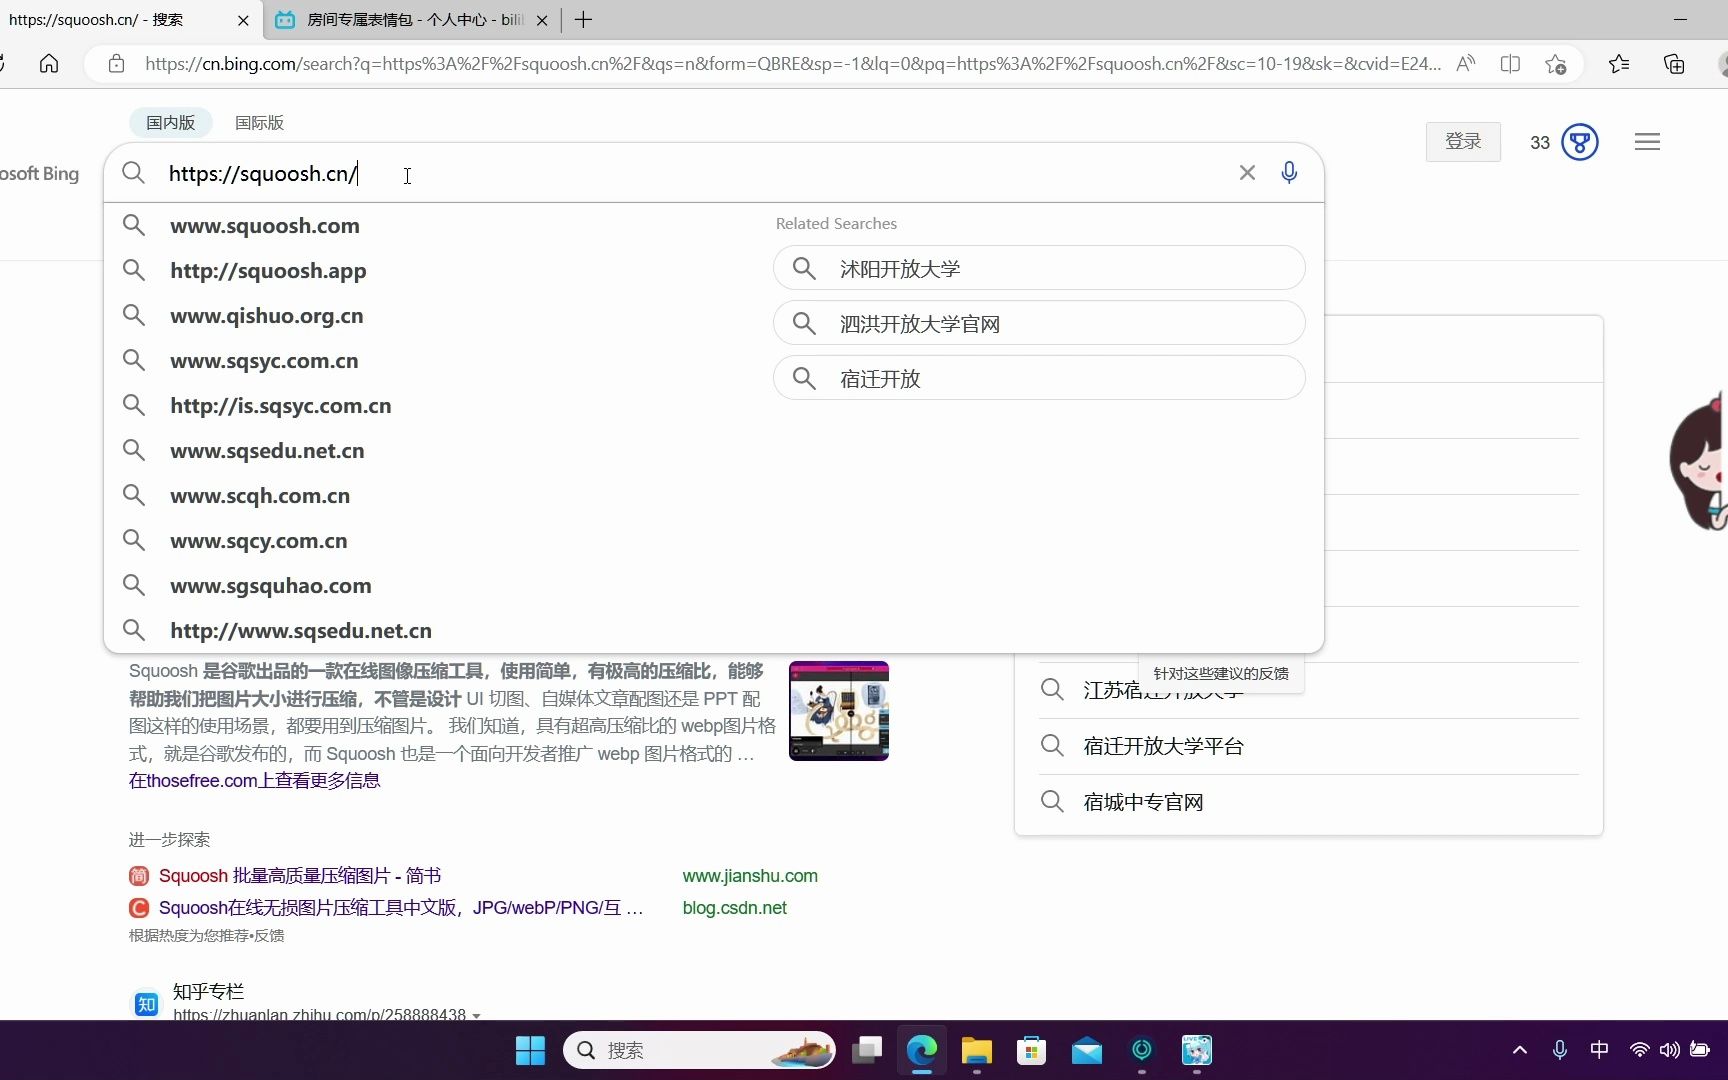
Task: Open 在thosefree.com上查看更多信息 link
Action: pos(254,780)
